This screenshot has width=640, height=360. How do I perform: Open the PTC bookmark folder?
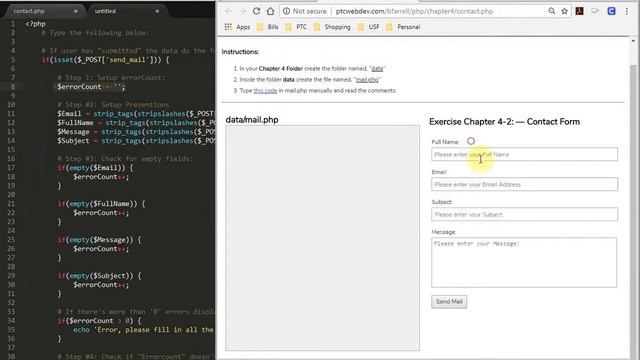[x=296, y=27]
